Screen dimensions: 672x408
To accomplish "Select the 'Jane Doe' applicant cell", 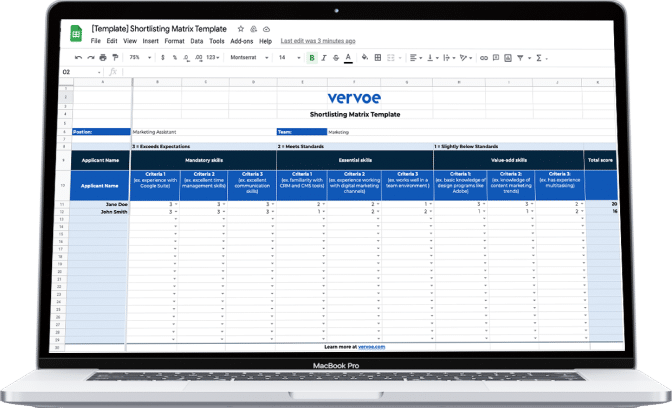I will (100, 204).
